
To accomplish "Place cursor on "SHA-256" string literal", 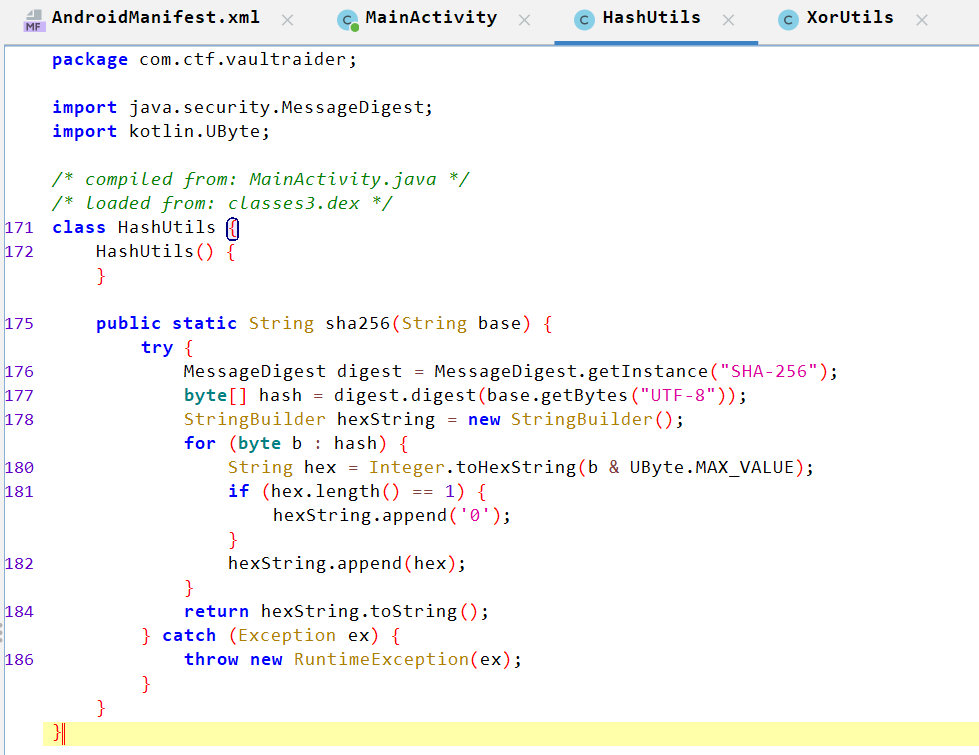I will (x=770, y=371).
